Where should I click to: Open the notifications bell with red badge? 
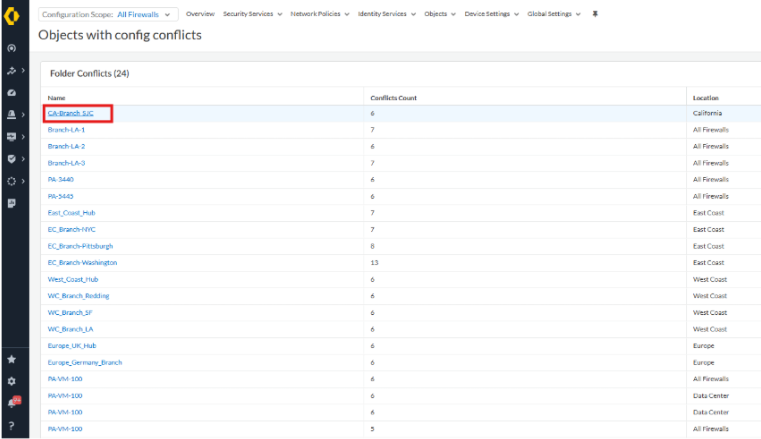(x=14, y=402)
